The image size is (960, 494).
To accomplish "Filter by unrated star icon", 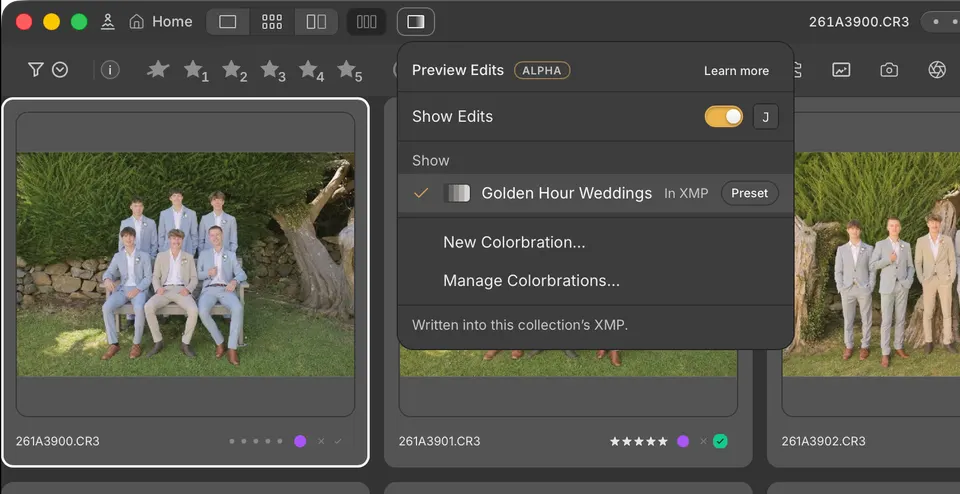I will [158, 69].
